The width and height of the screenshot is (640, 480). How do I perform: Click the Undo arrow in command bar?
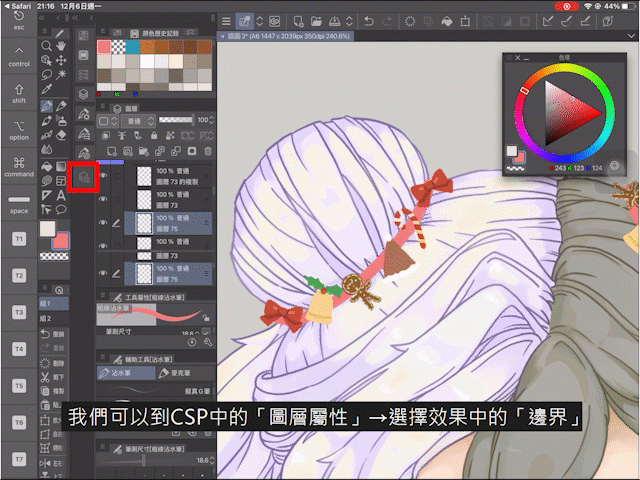[x=370, y=20]
